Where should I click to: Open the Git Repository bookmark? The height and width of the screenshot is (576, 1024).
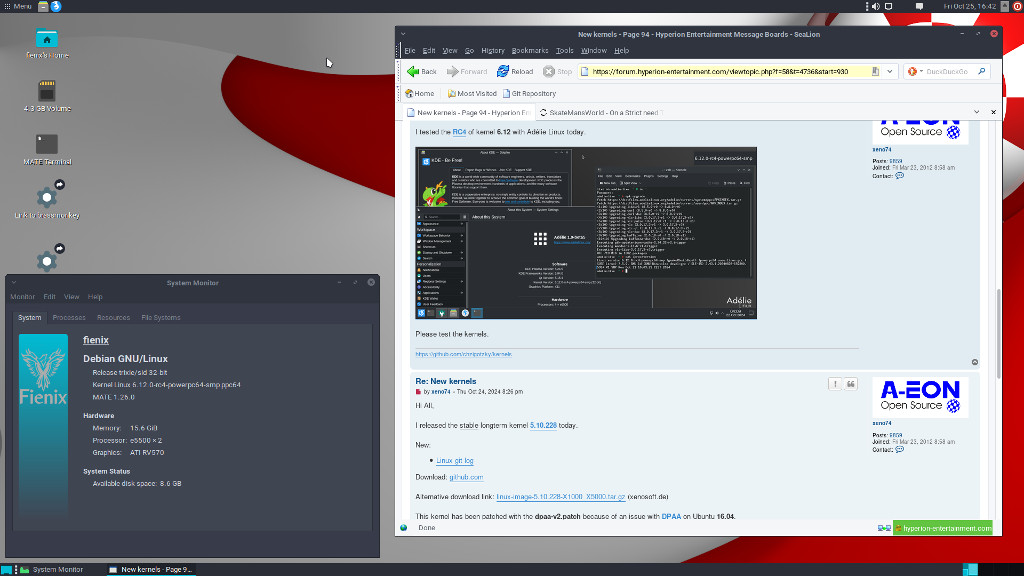click(529, 93)
